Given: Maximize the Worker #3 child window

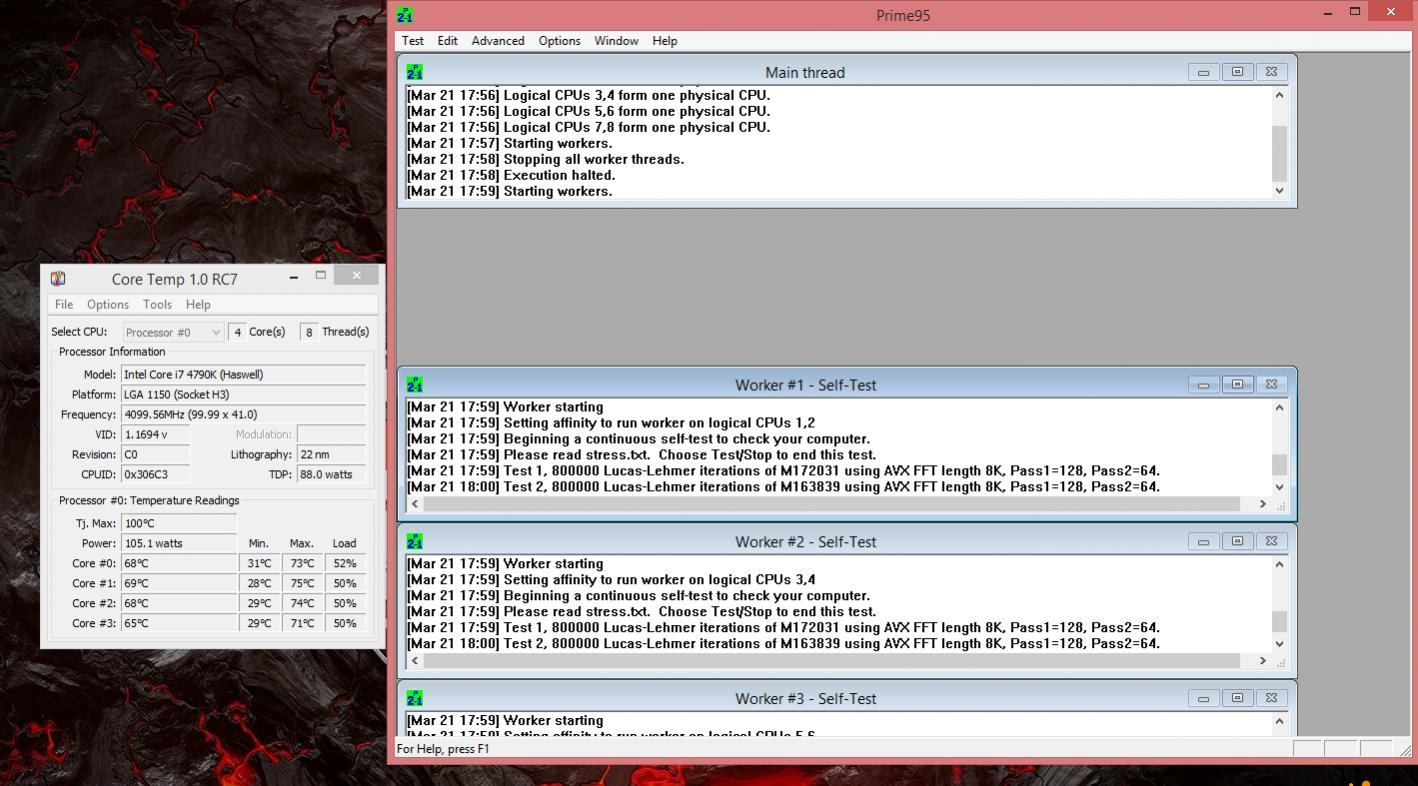Looking at the screenshot, I should [1237, 698].
